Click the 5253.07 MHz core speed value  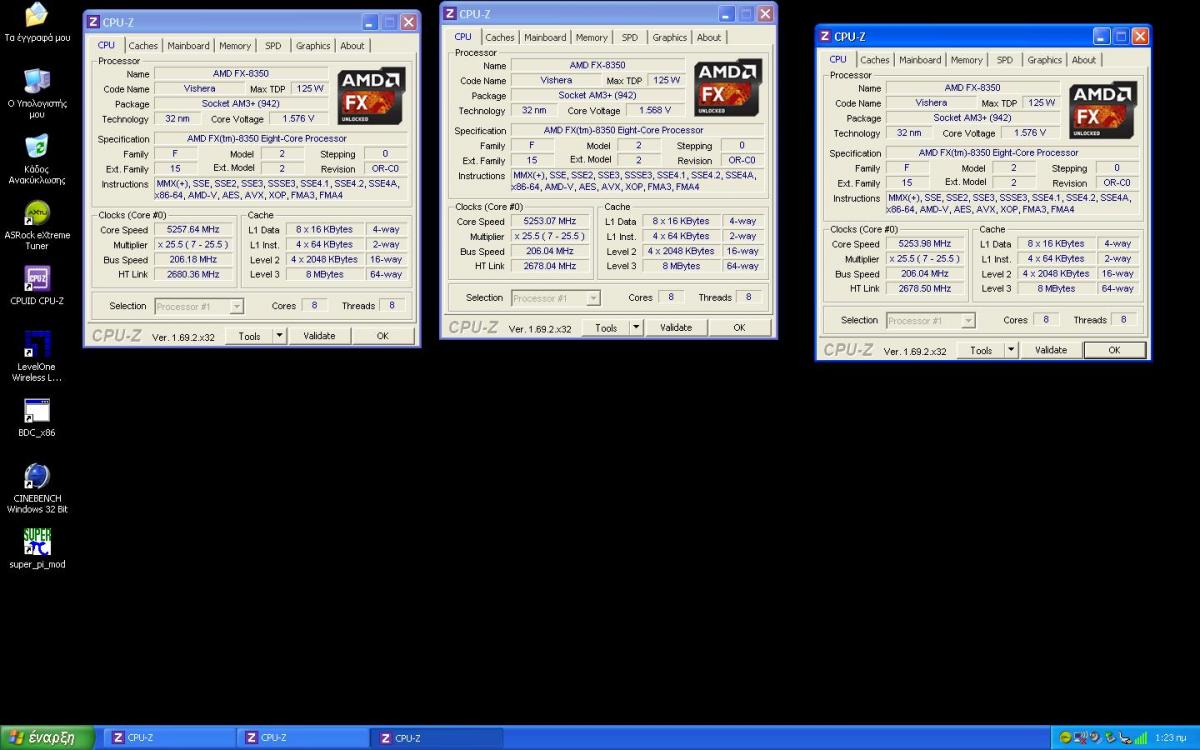tap(551, 222)
